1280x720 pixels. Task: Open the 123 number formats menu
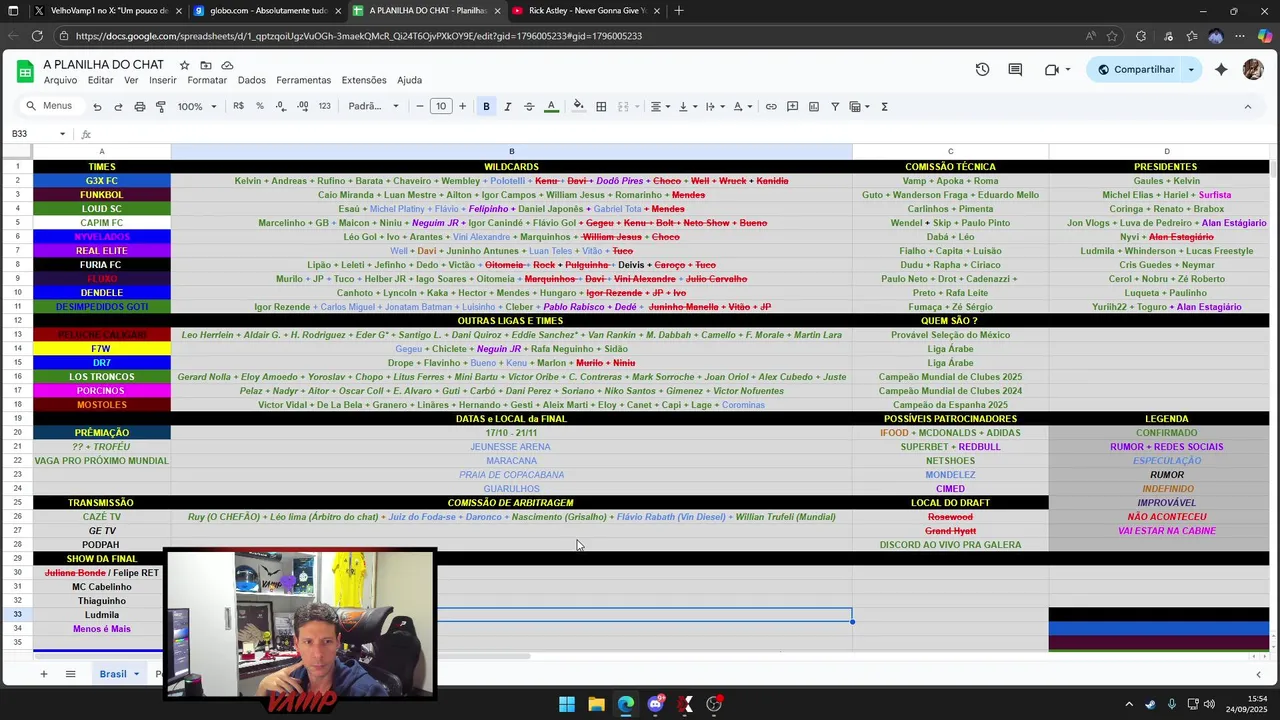click(324, 106)
